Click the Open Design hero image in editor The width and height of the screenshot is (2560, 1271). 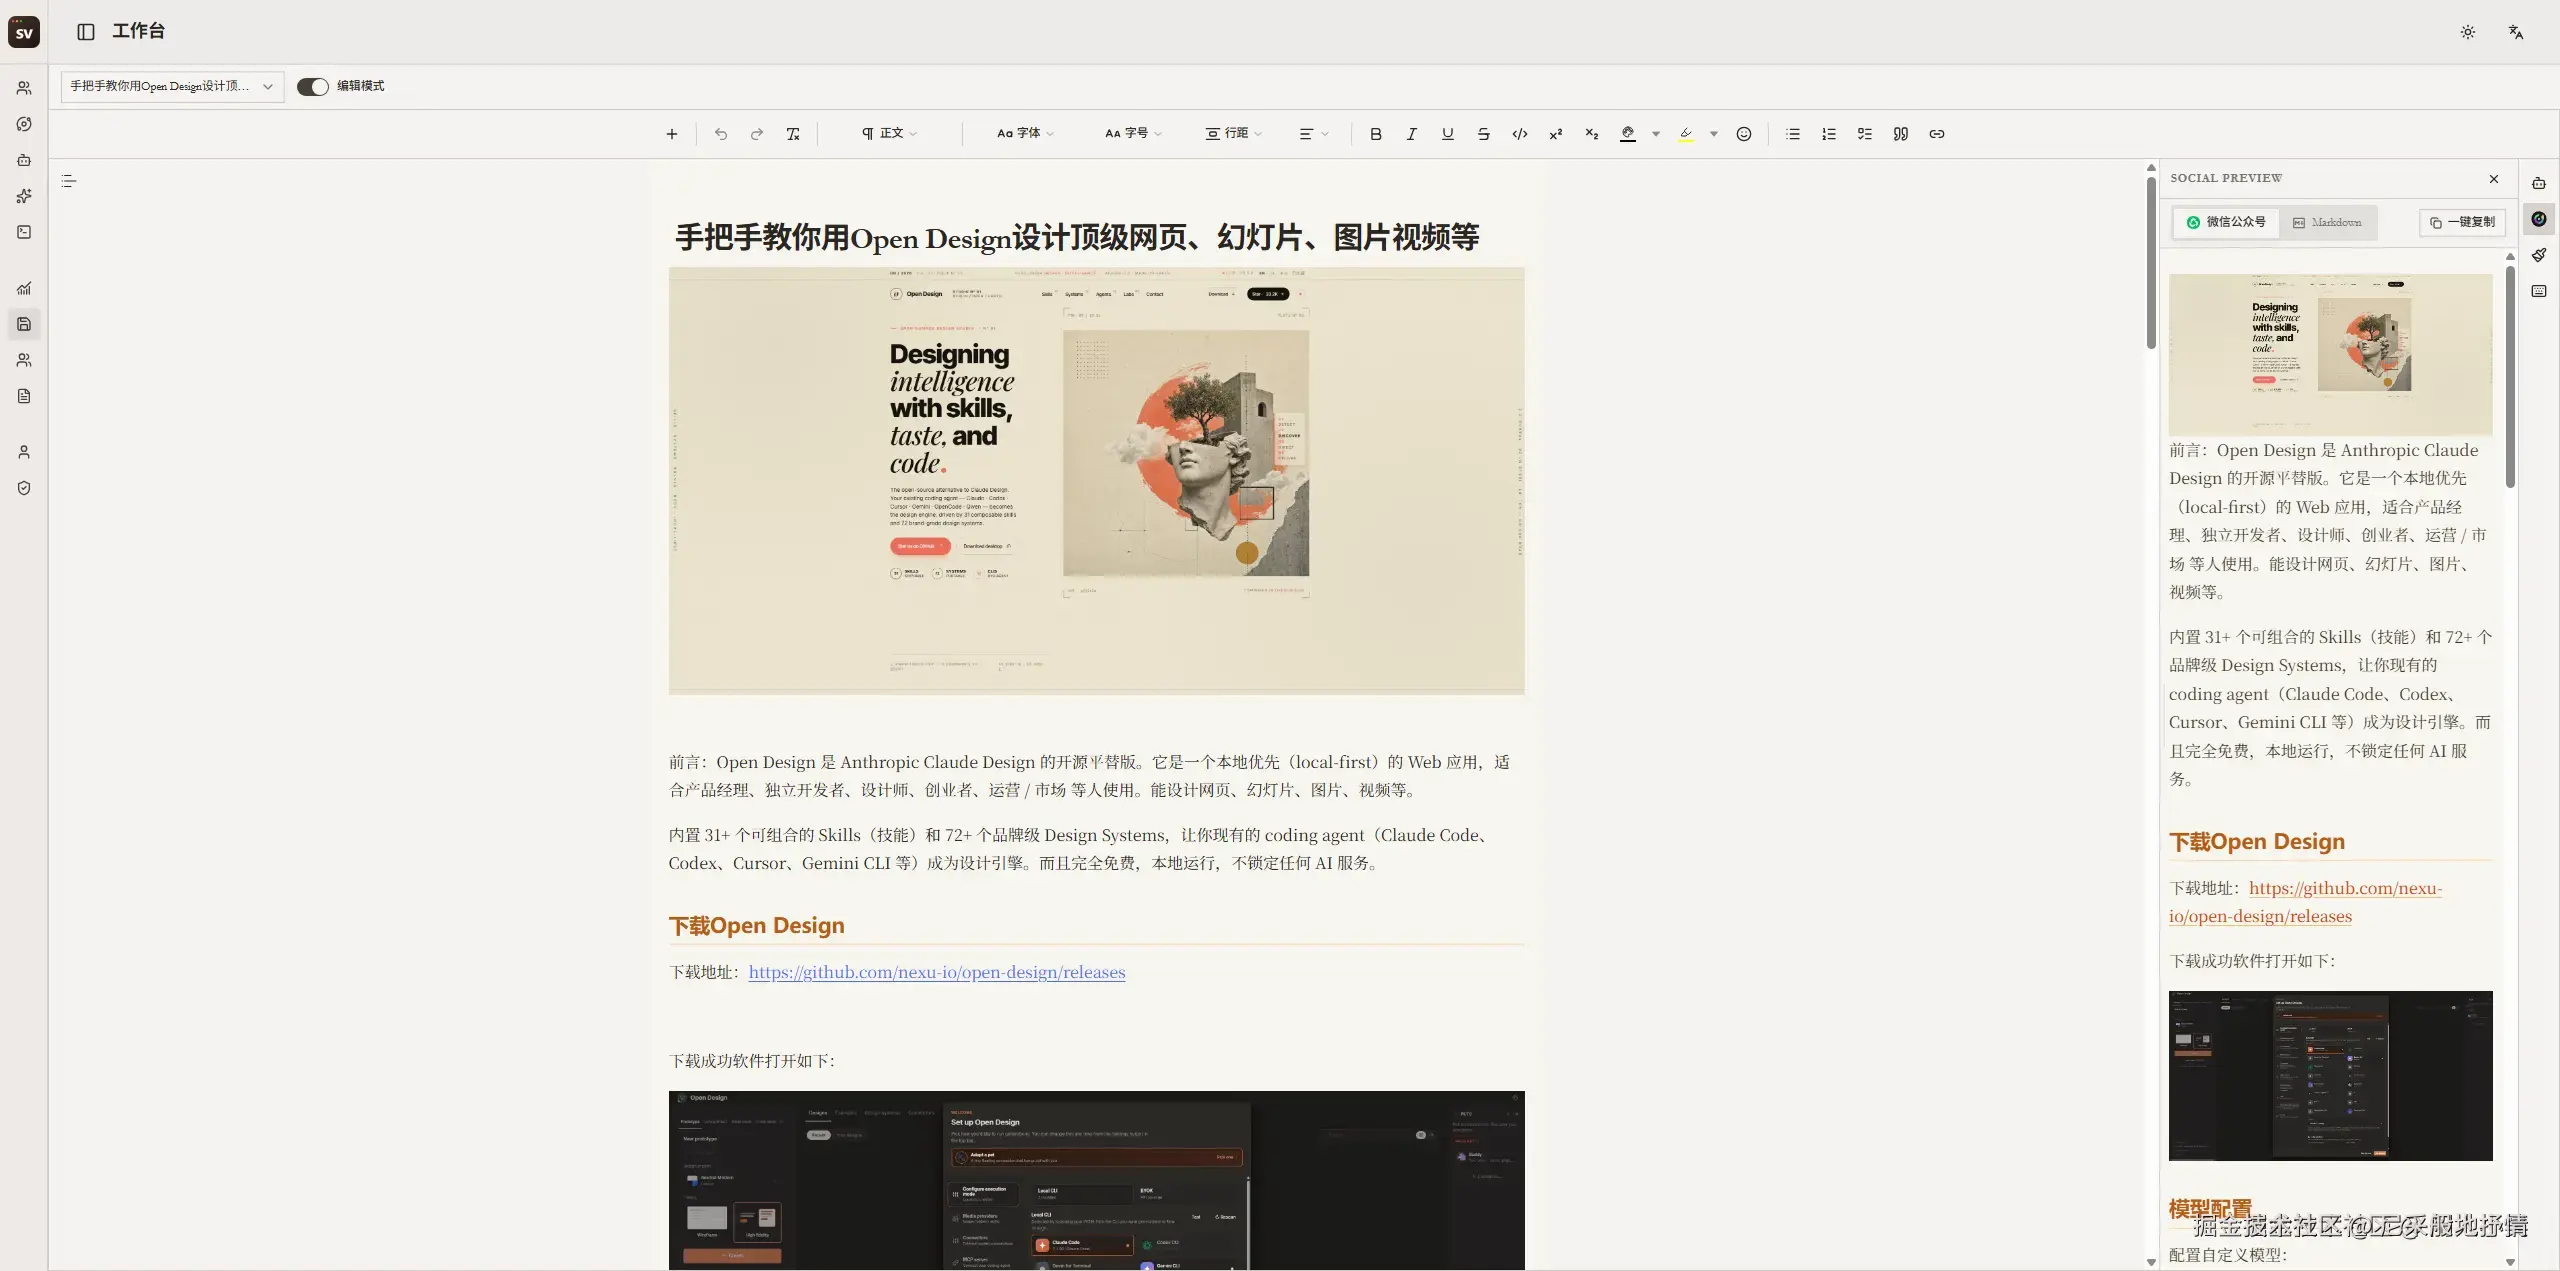(1097, 481)
